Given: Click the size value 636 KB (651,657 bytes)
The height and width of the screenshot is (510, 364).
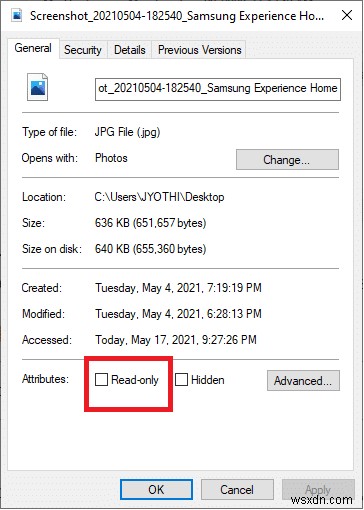Looking at the screenshot, I should (x=150, y=223).
